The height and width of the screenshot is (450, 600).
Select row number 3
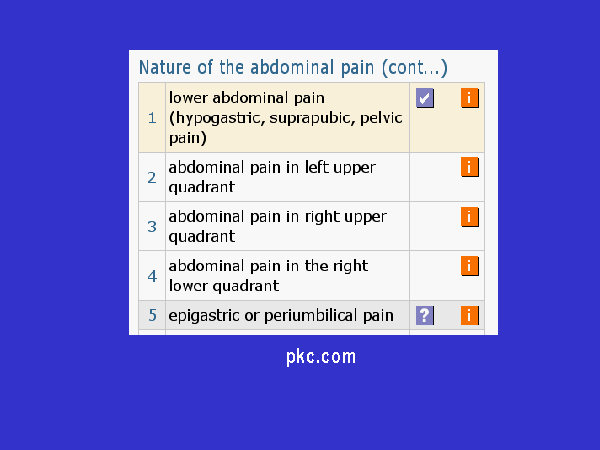pyautogui.click(x=152, y=227)
